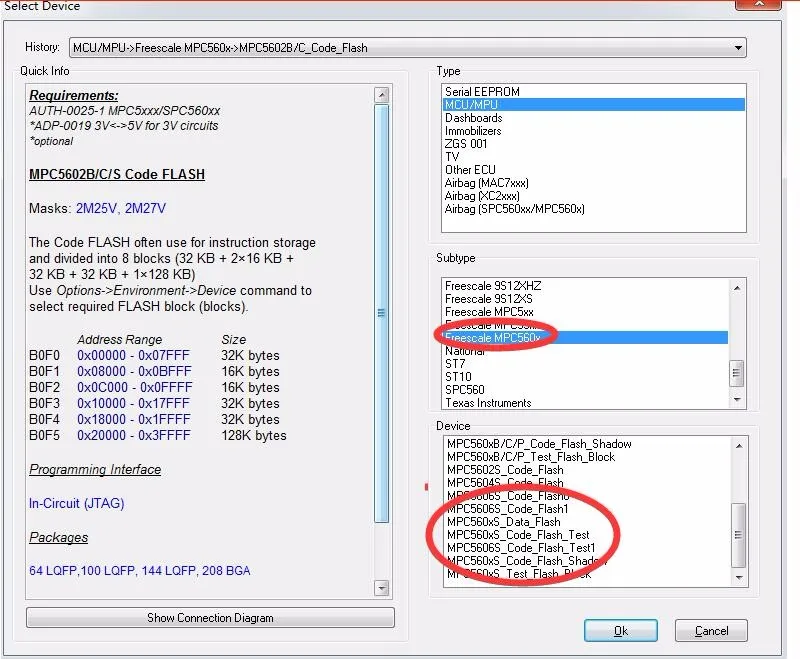Select Airbag (XC2xxx) type

[593, 196]
